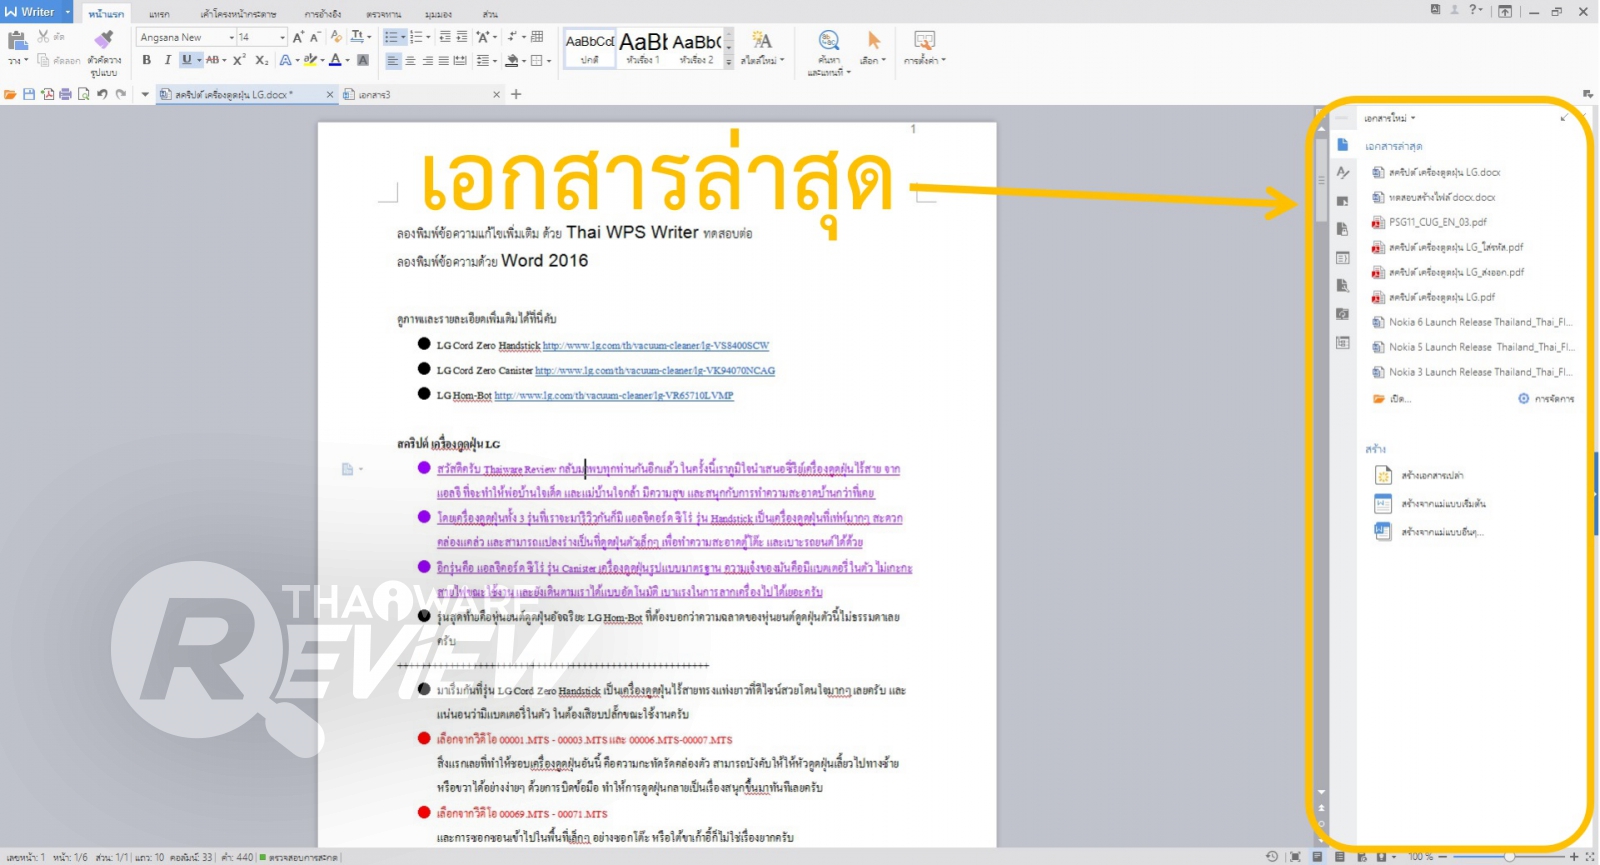Click the Cut scissors icon

coord(43,36)
